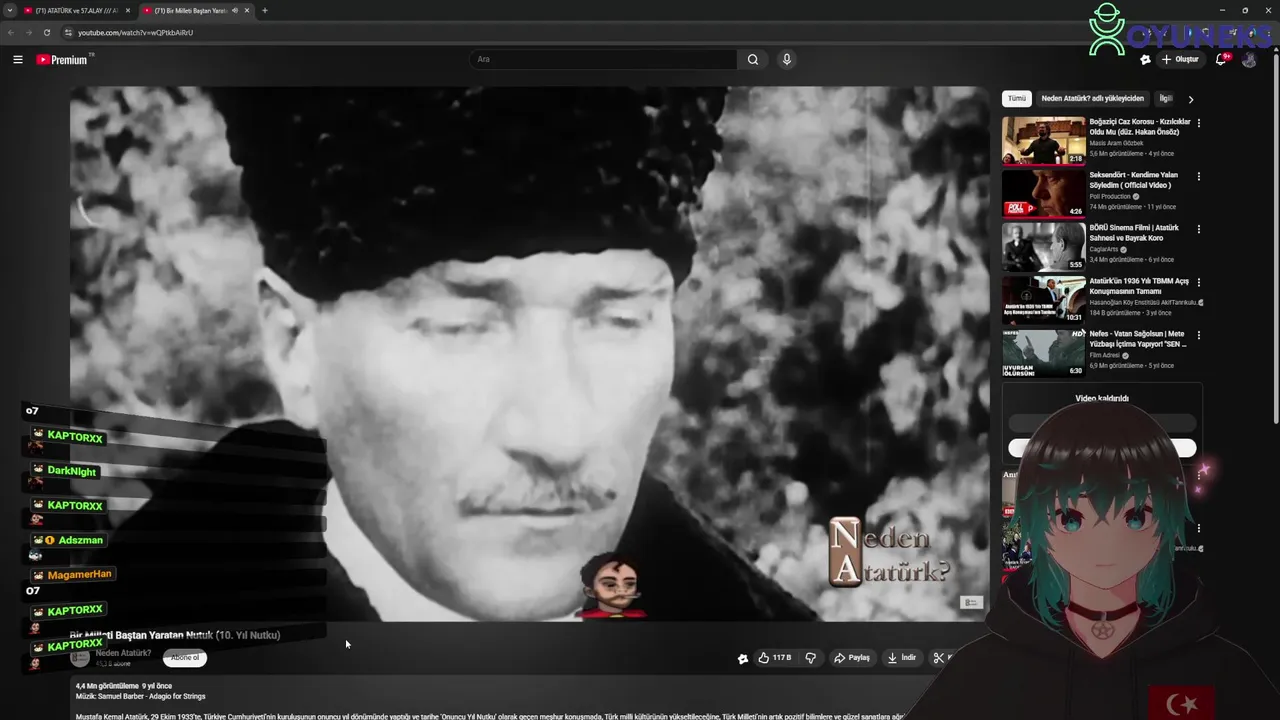Open a new browser tab
Image resolution: width=1280 pixels, height=720 pixels.
point(265,11)
